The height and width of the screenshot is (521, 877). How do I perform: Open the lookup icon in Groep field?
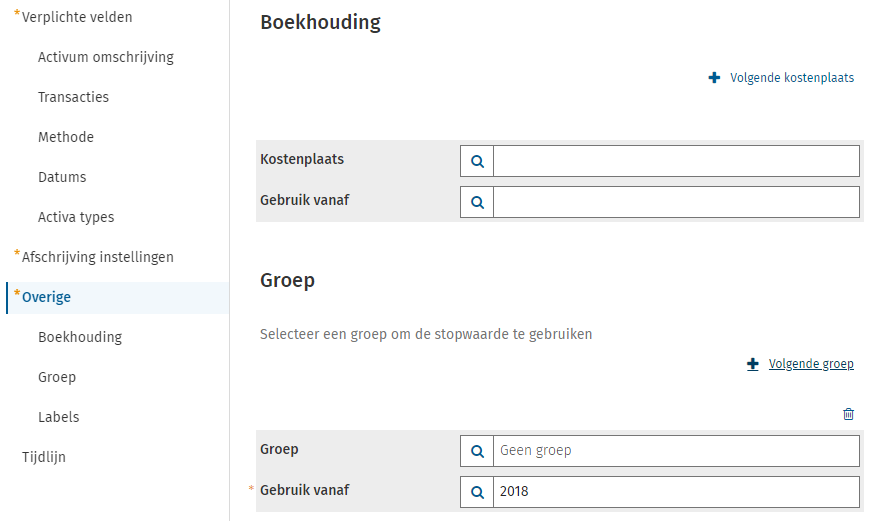click(x=477, y=451)
